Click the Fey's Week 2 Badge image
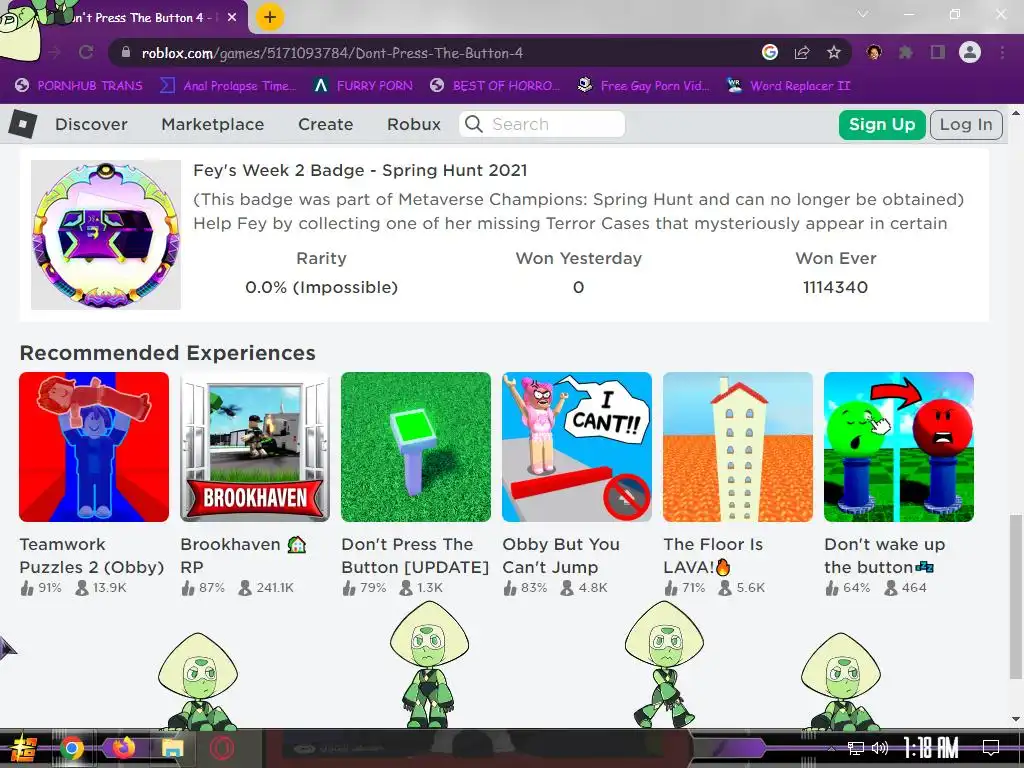 click(106, 235)
